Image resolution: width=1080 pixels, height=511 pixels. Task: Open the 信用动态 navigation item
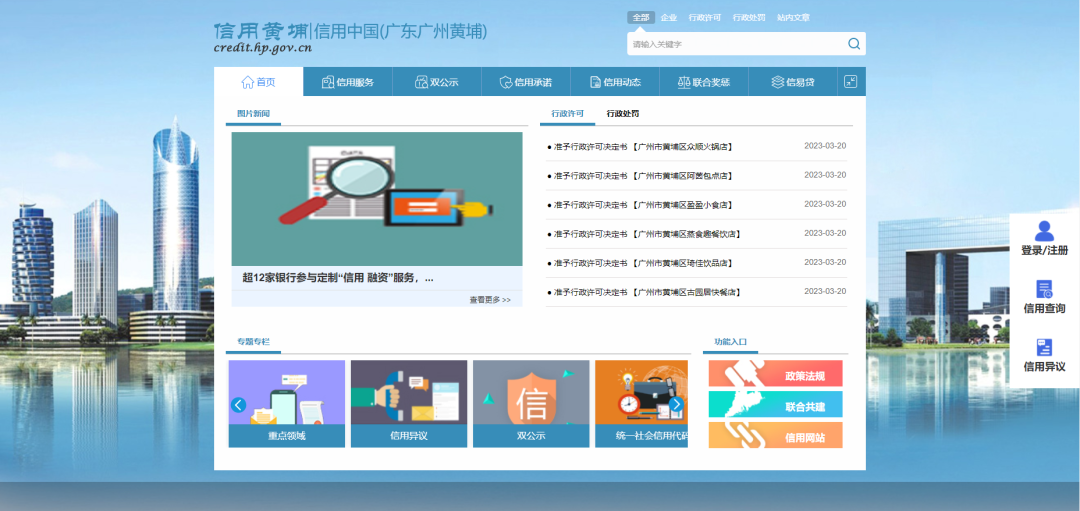coord(615,82)
